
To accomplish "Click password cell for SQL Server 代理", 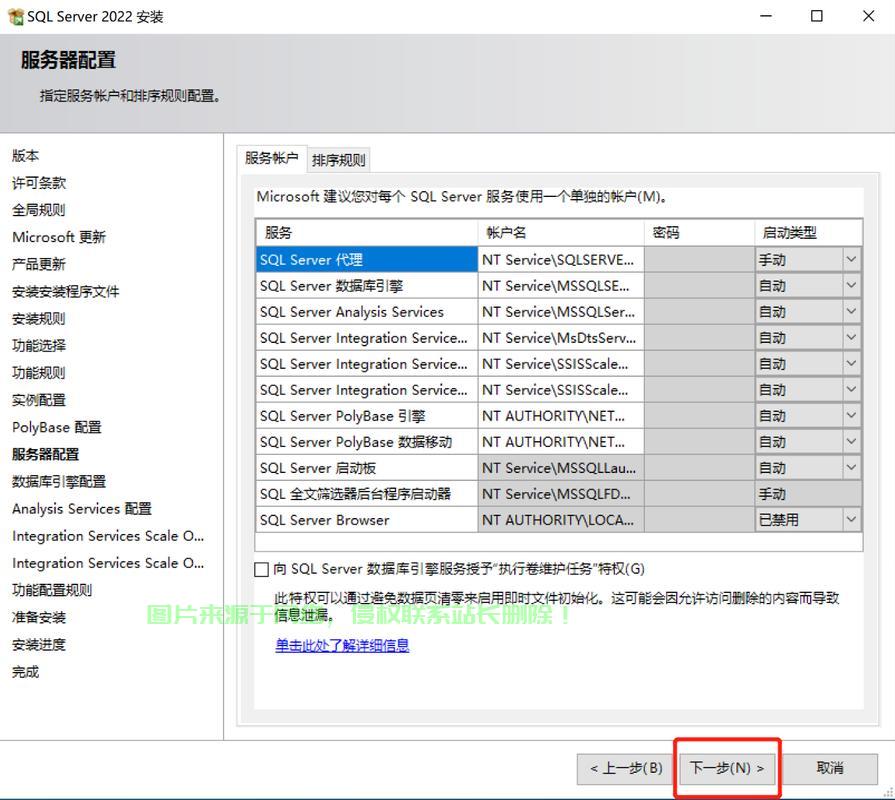I will pos(699,260).
